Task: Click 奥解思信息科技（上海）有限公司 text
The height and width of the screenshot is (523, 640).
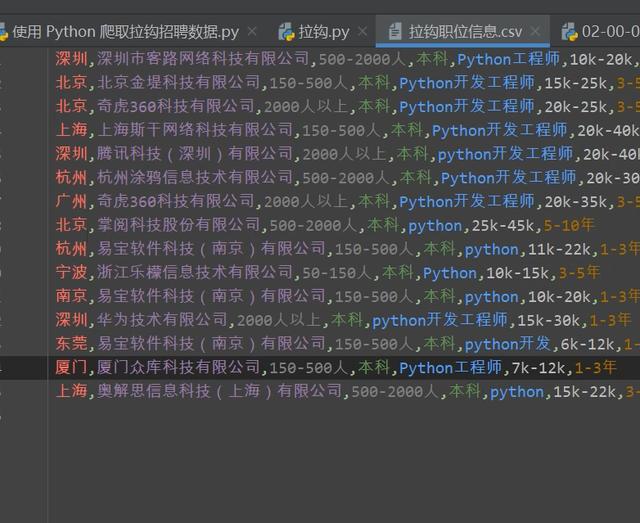Action: (220, 392)
